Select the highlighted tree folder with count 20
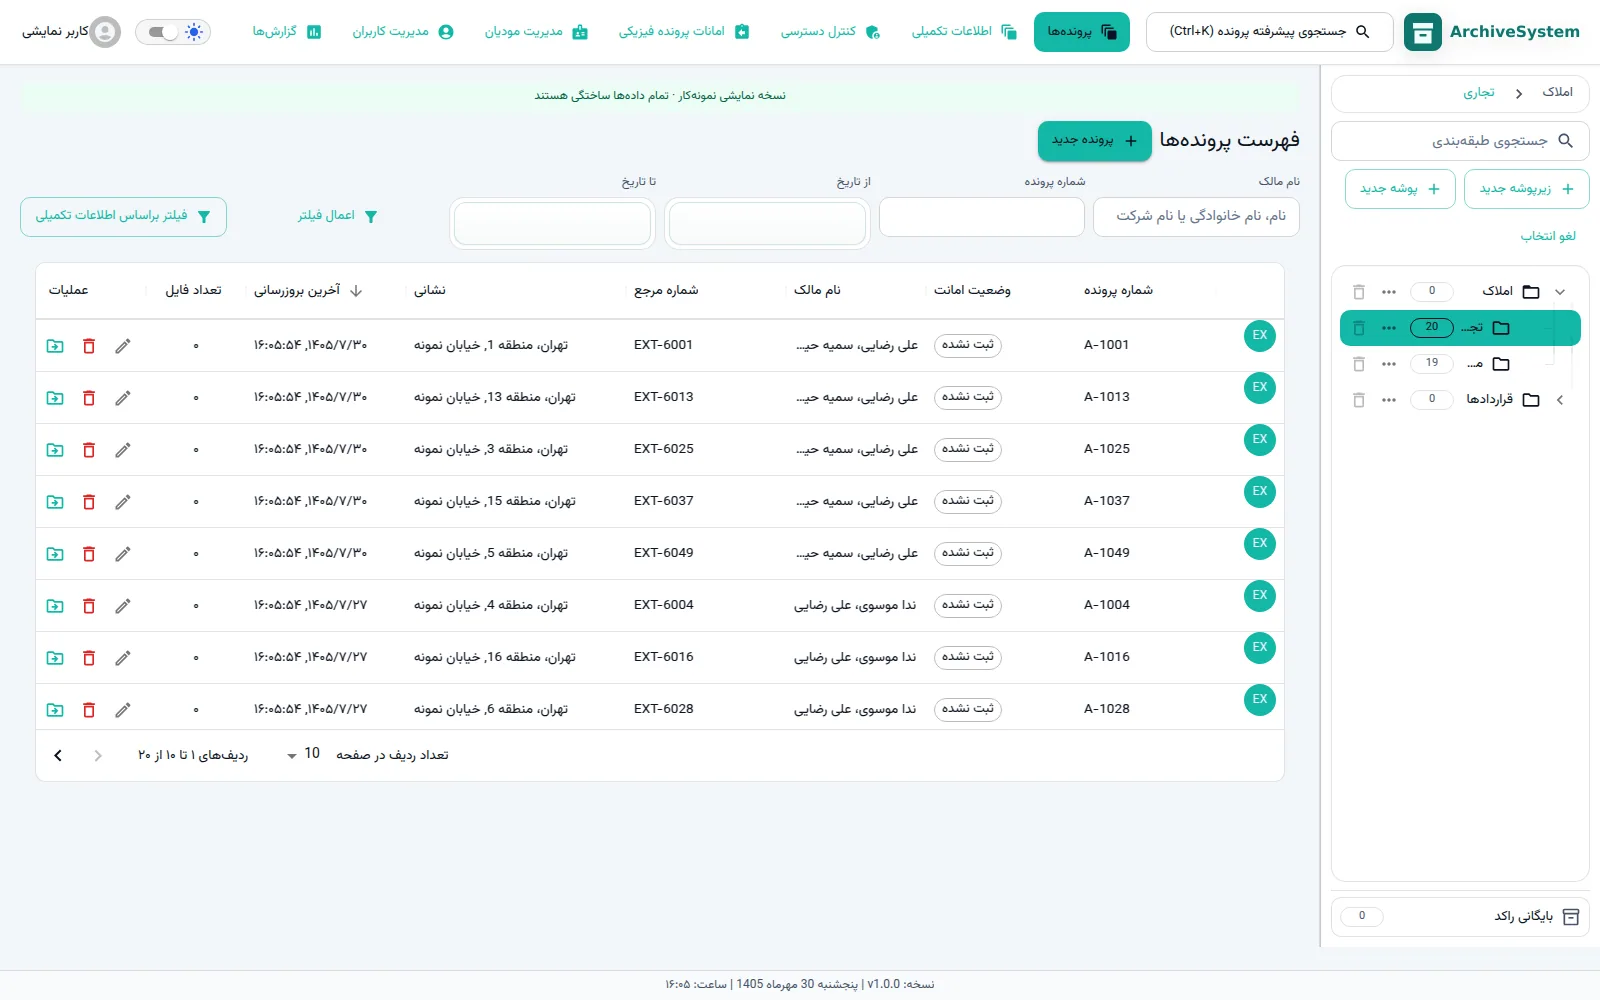This screenshot has width=1600, height=1000. tap(1460, 328)
